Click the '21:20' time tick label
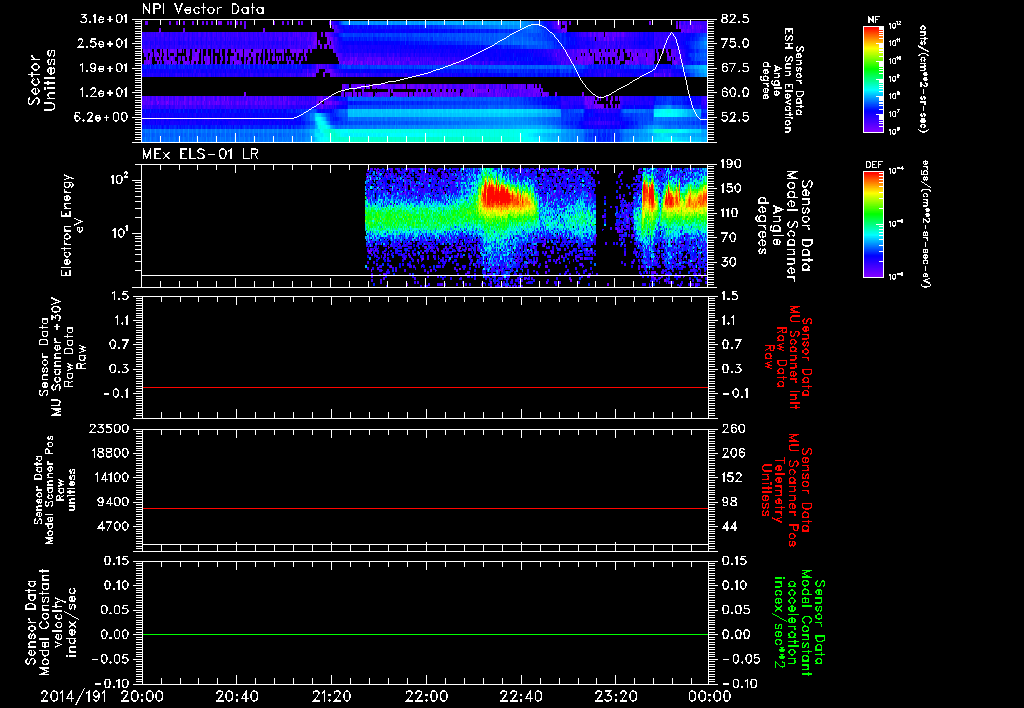 [x=332, y=696]
